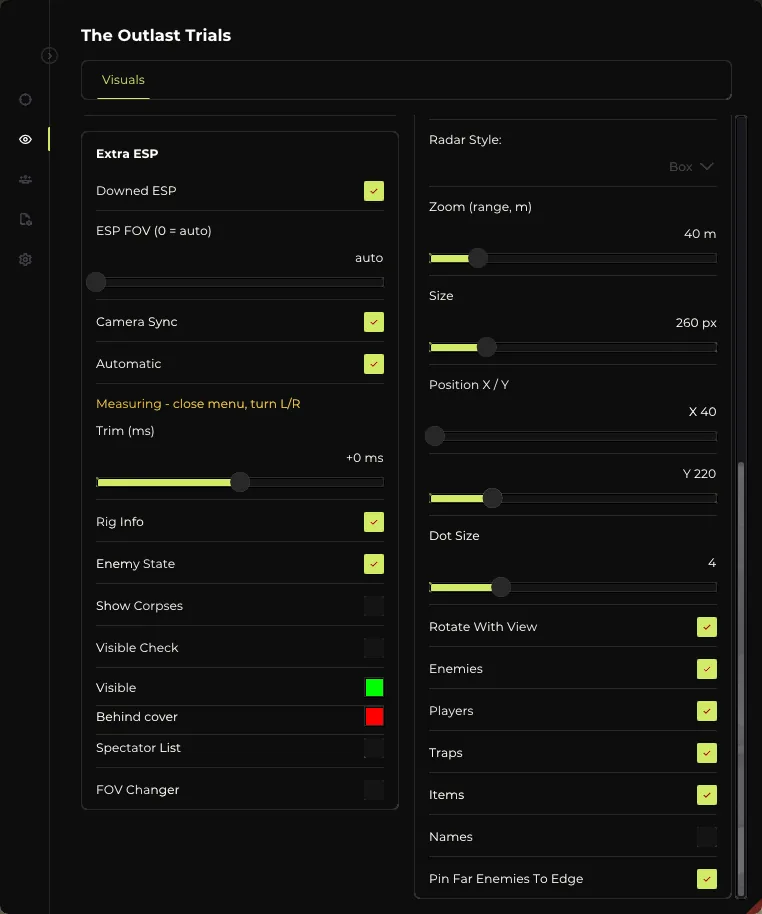Click the Dot Size slider handle
Screen dimensions: 762x914
click(x=501, y=587)
